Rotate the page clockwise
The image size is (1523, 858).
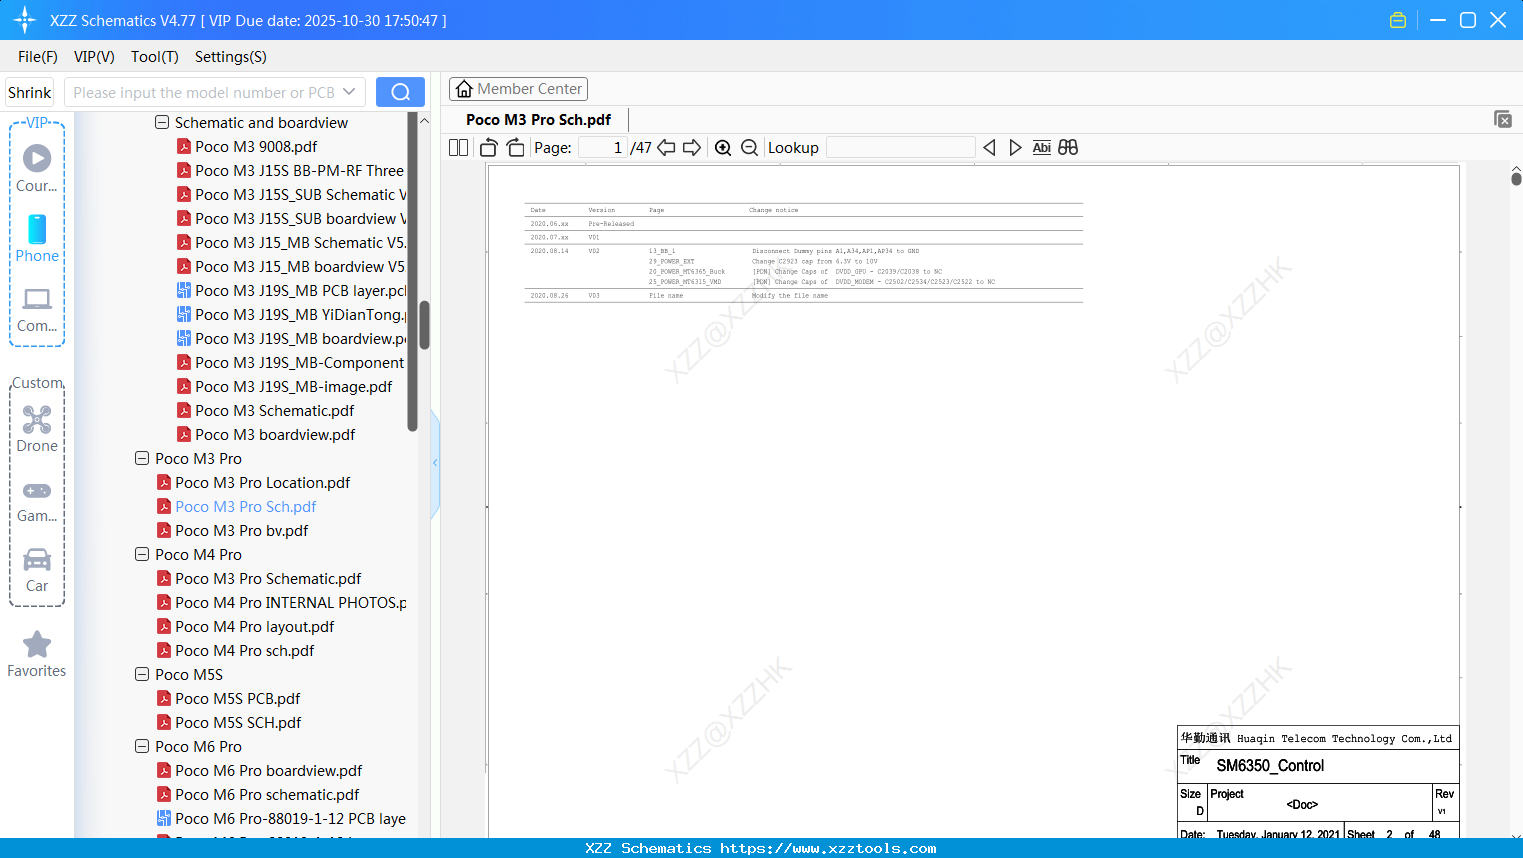(516, 148)
